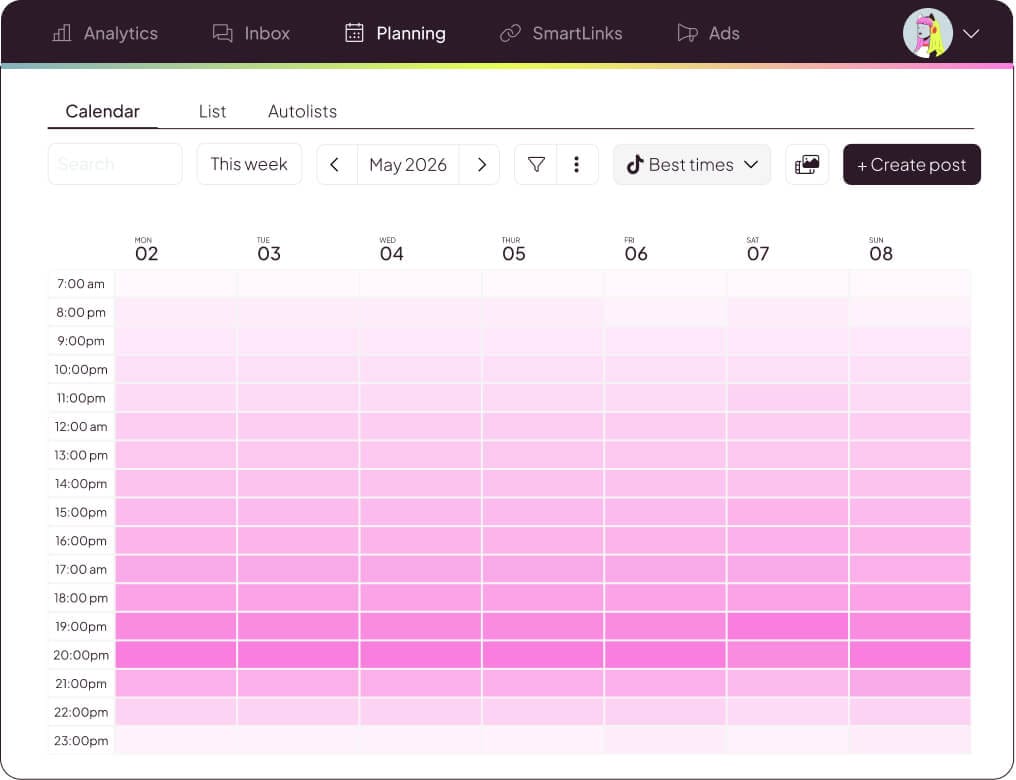
Task: Expand the TikTok Best times dropdown
Action: (x=692, y=165)
